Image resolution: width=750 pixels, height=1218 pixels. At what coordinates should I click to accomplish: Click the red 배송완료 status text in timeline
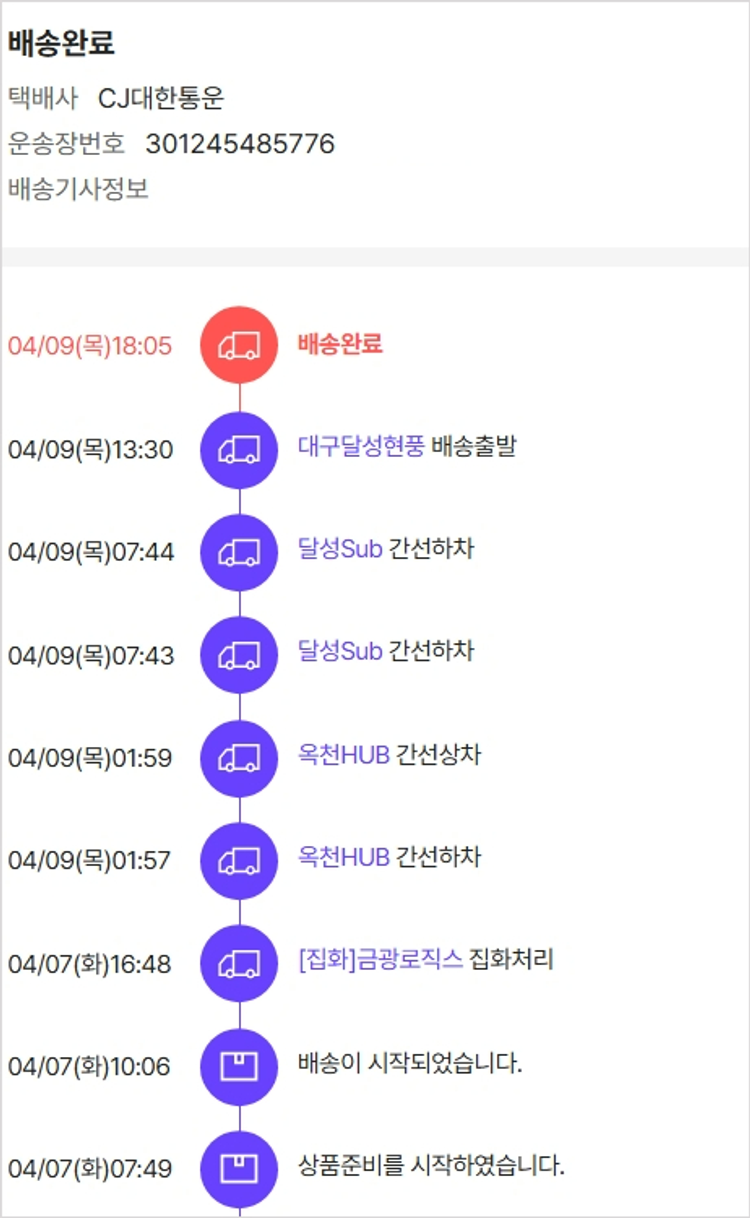click(x=340, y=344)
